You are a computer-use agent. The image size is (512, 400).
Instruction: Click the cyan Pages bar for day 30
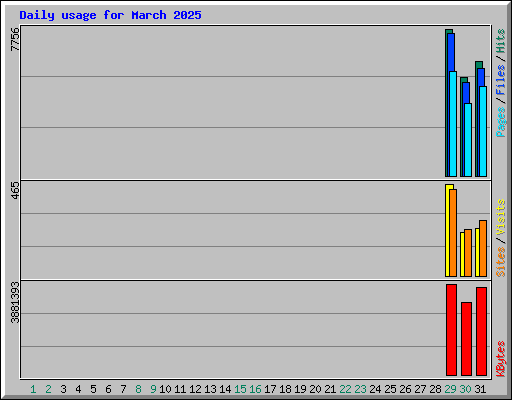pos(468,140)
